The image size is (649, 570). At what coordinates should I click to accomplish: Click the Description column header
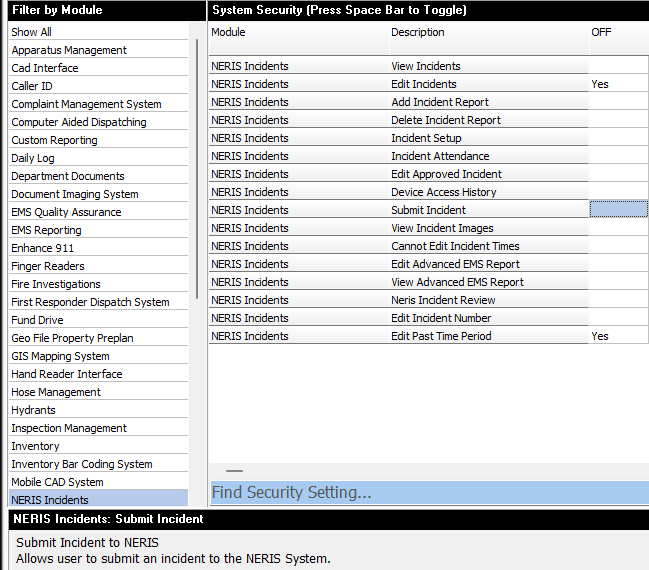click(489, 38)
